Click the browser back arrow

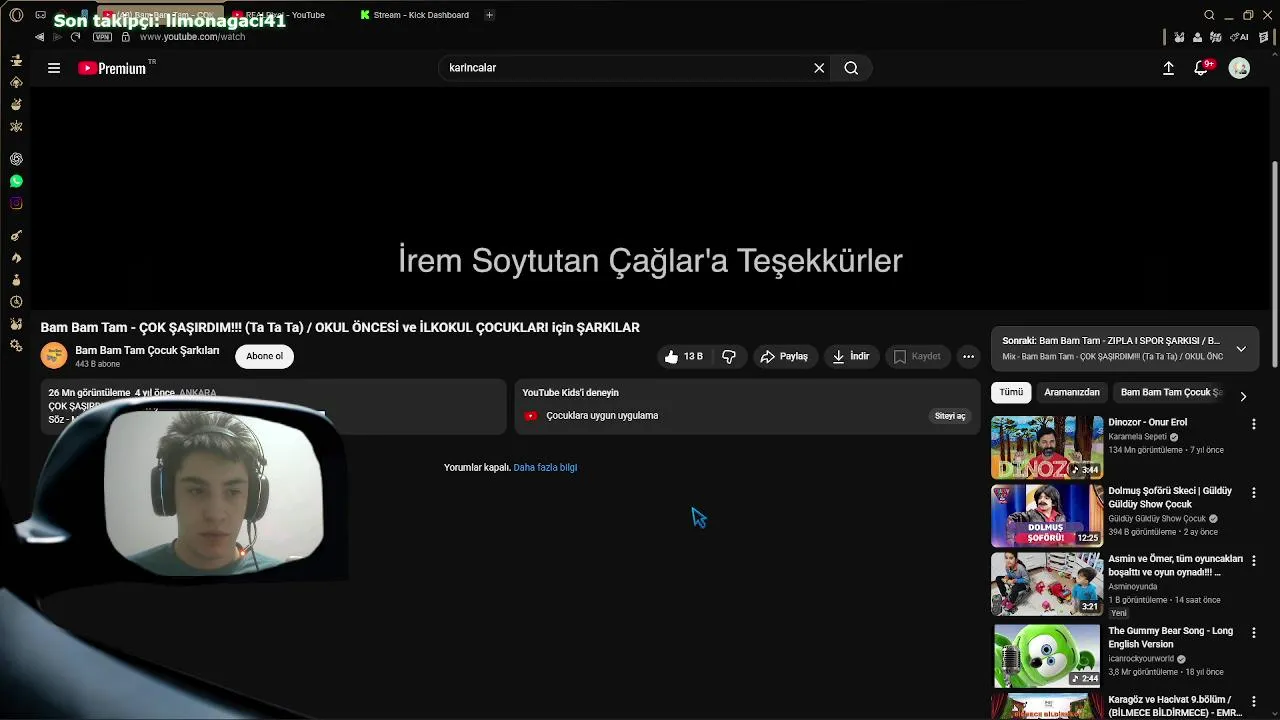click(39, 37)
